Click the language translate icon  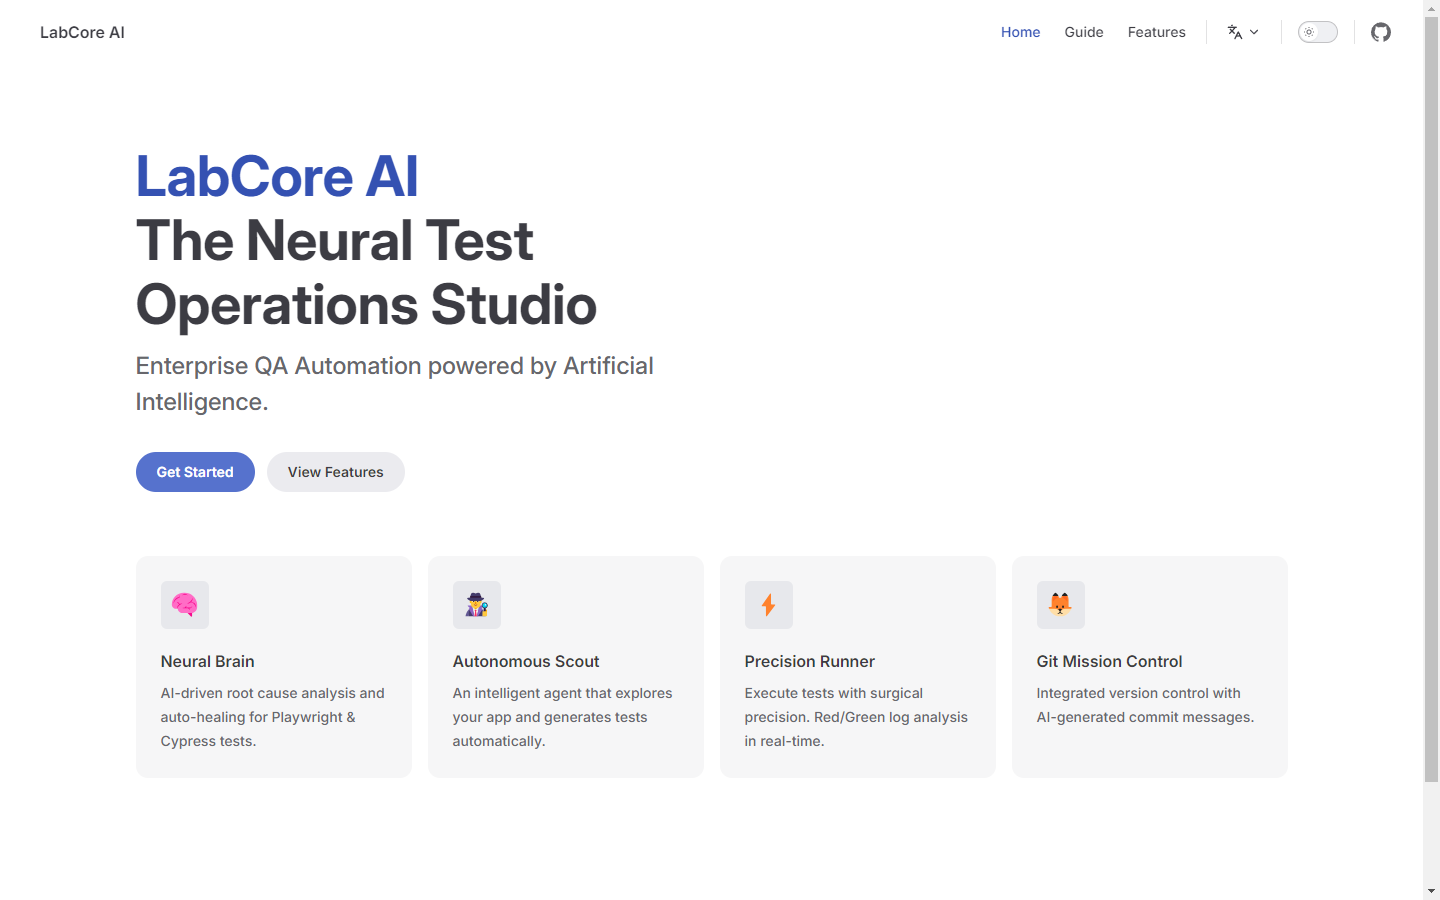point(1236,31)
